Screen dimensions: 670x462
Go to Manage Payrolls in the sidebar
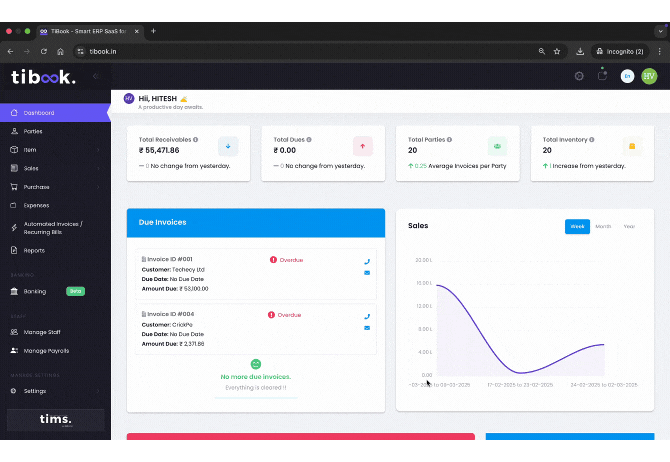pos(46,351)
